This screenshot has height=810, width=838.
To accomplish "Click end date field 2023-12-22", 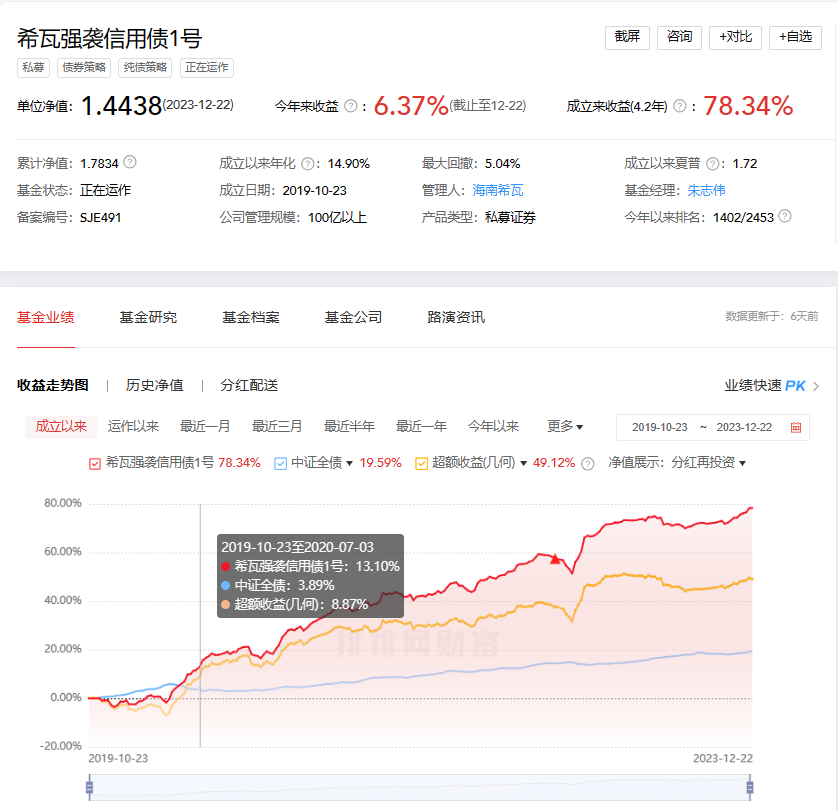I will [744, 427].
